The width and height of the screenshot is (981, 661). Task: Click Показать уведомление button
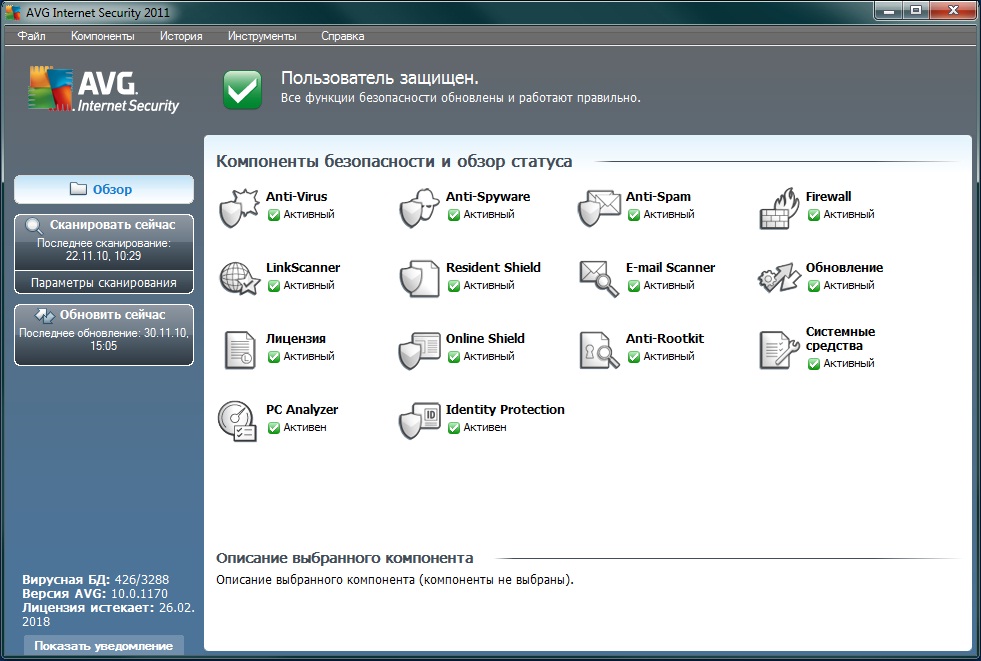[x=104, y=646]
